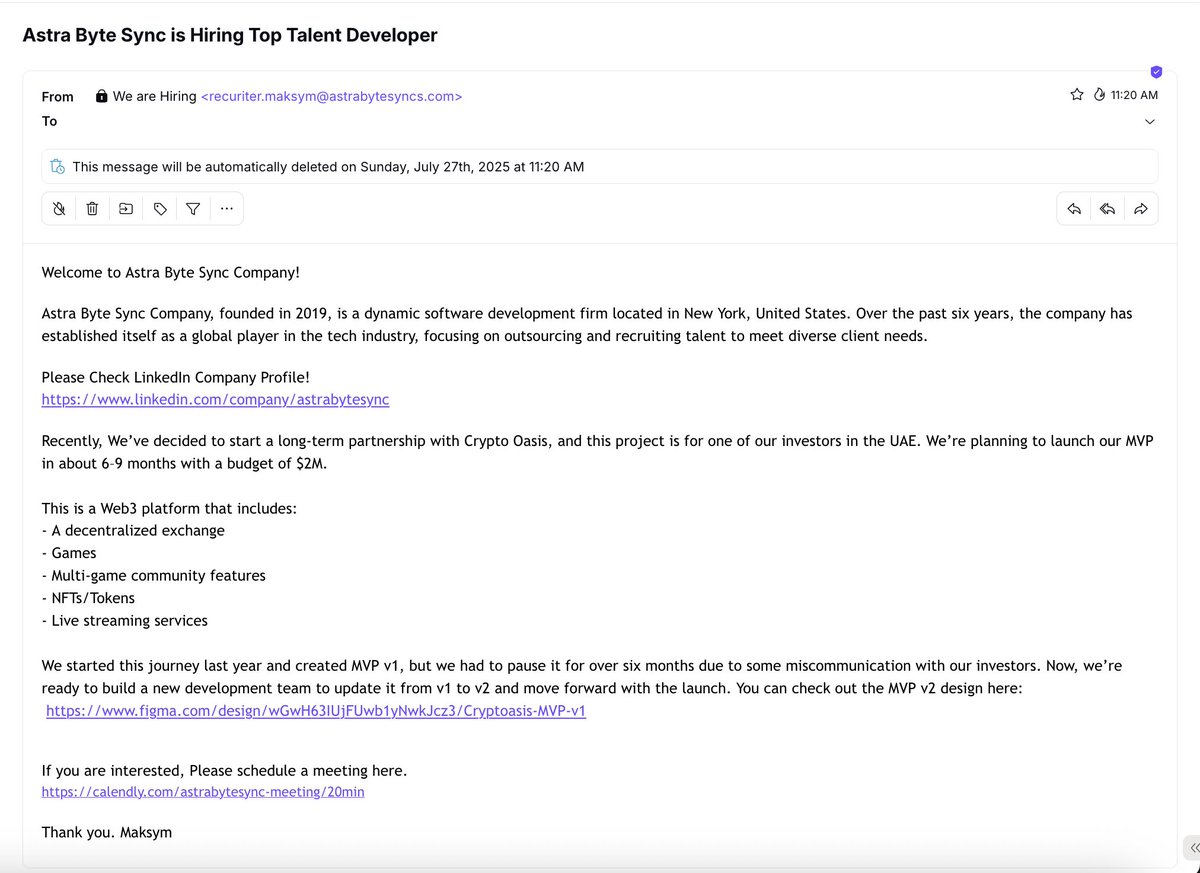The width and height of the screenshot is (1200, 873).
Task: Open the Figma Cryptoasis-MVP-v1 design link
Action: tap(316, 711)
